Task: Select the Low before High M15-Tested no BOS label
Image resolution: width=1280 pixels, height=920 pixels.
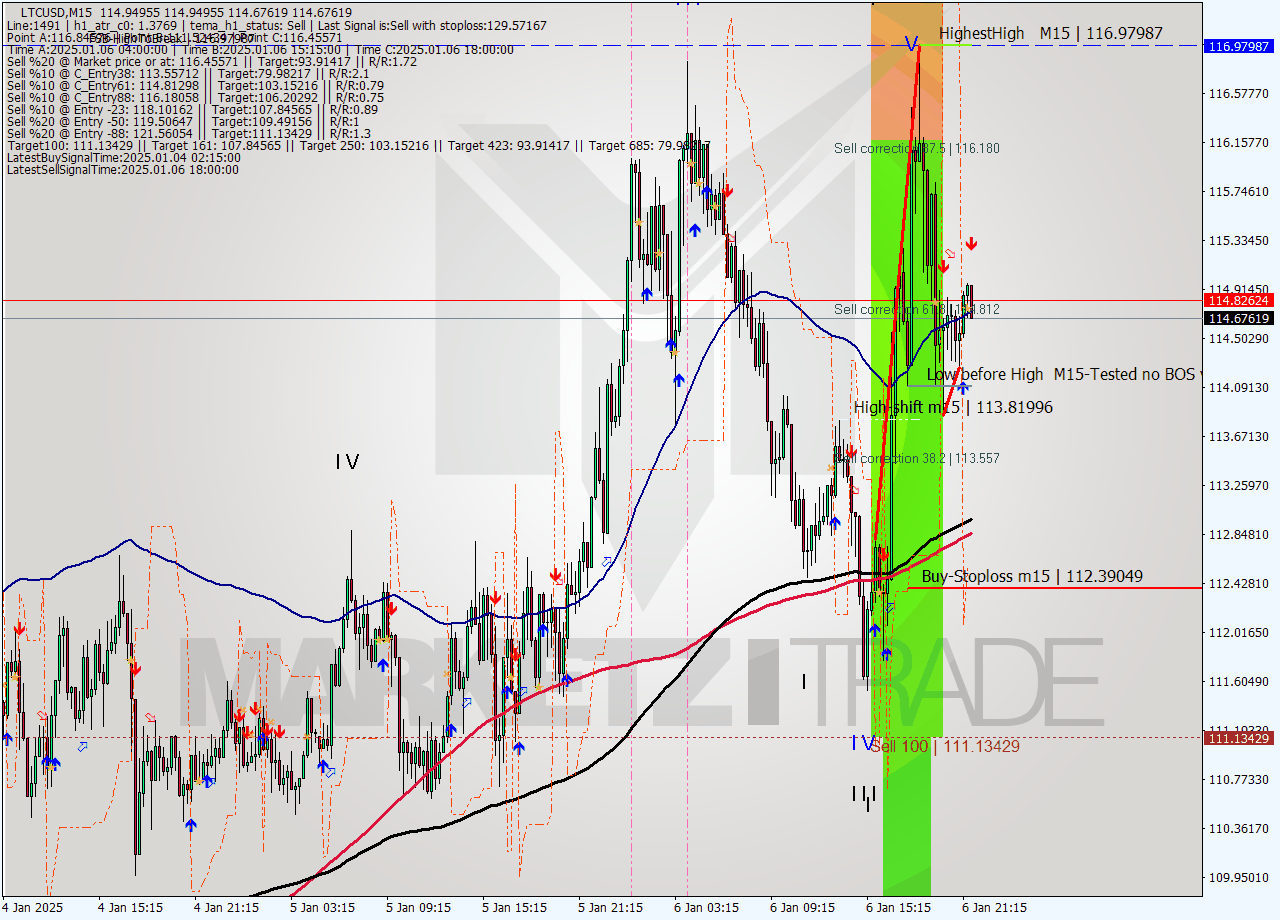Action: 1060,374
